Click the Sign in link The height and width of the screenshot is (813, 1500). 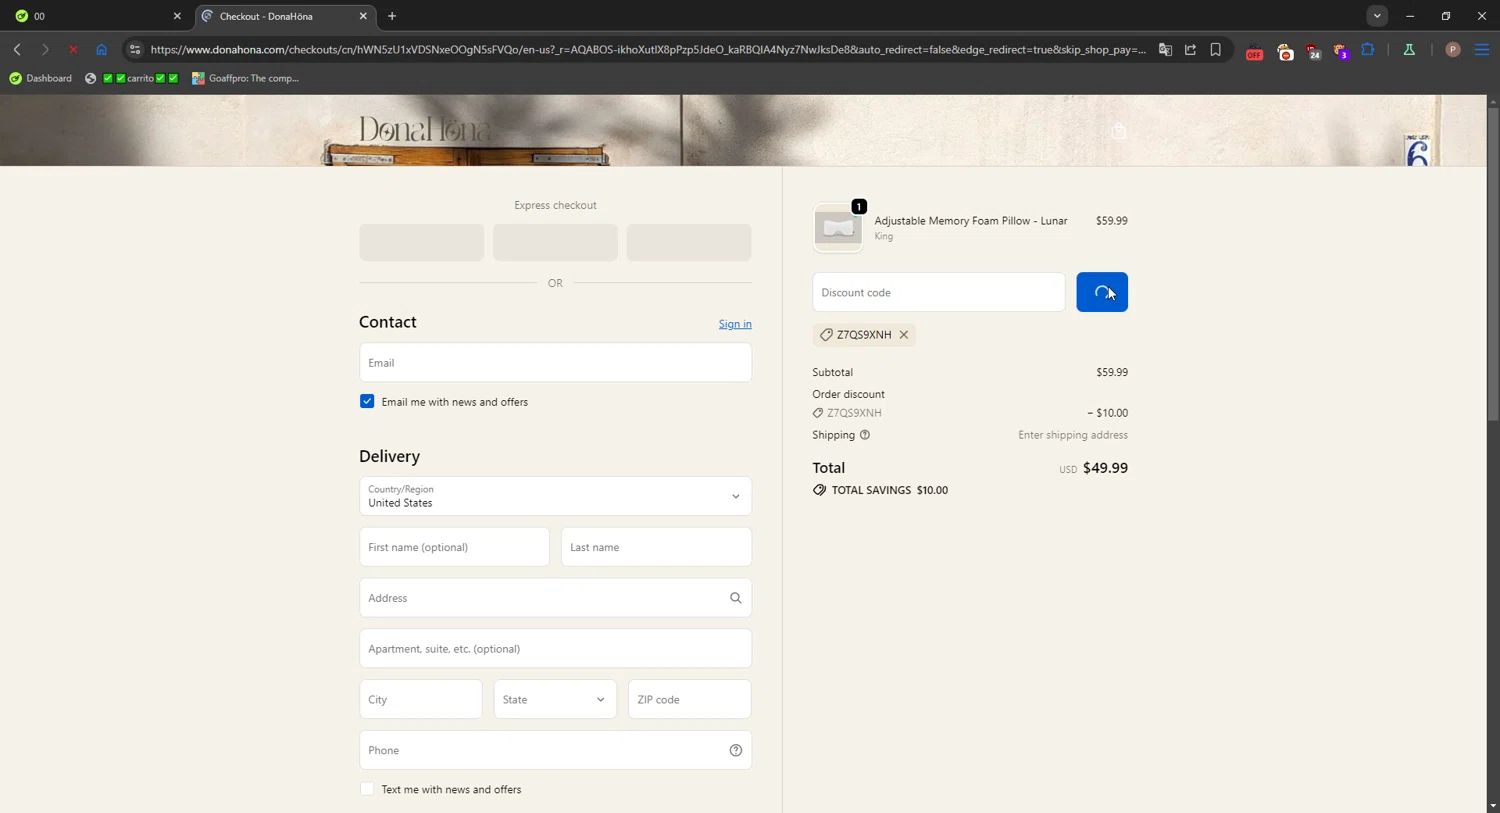[x=735, y=324]
